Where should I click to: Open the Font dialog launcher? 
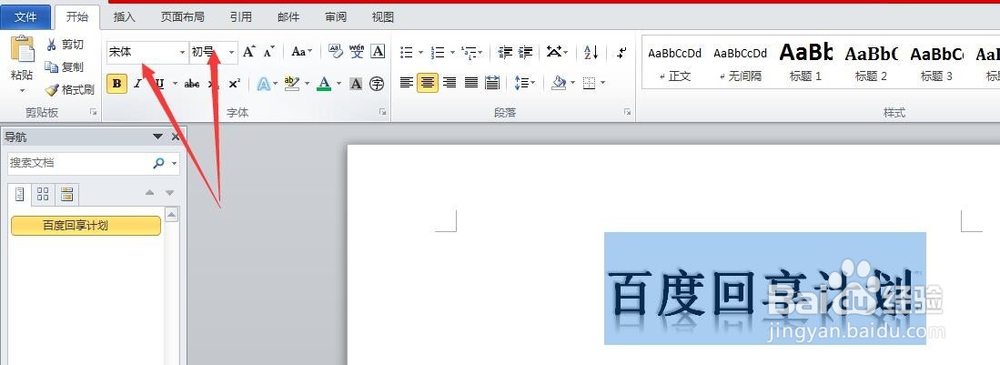tap(383, 112)
